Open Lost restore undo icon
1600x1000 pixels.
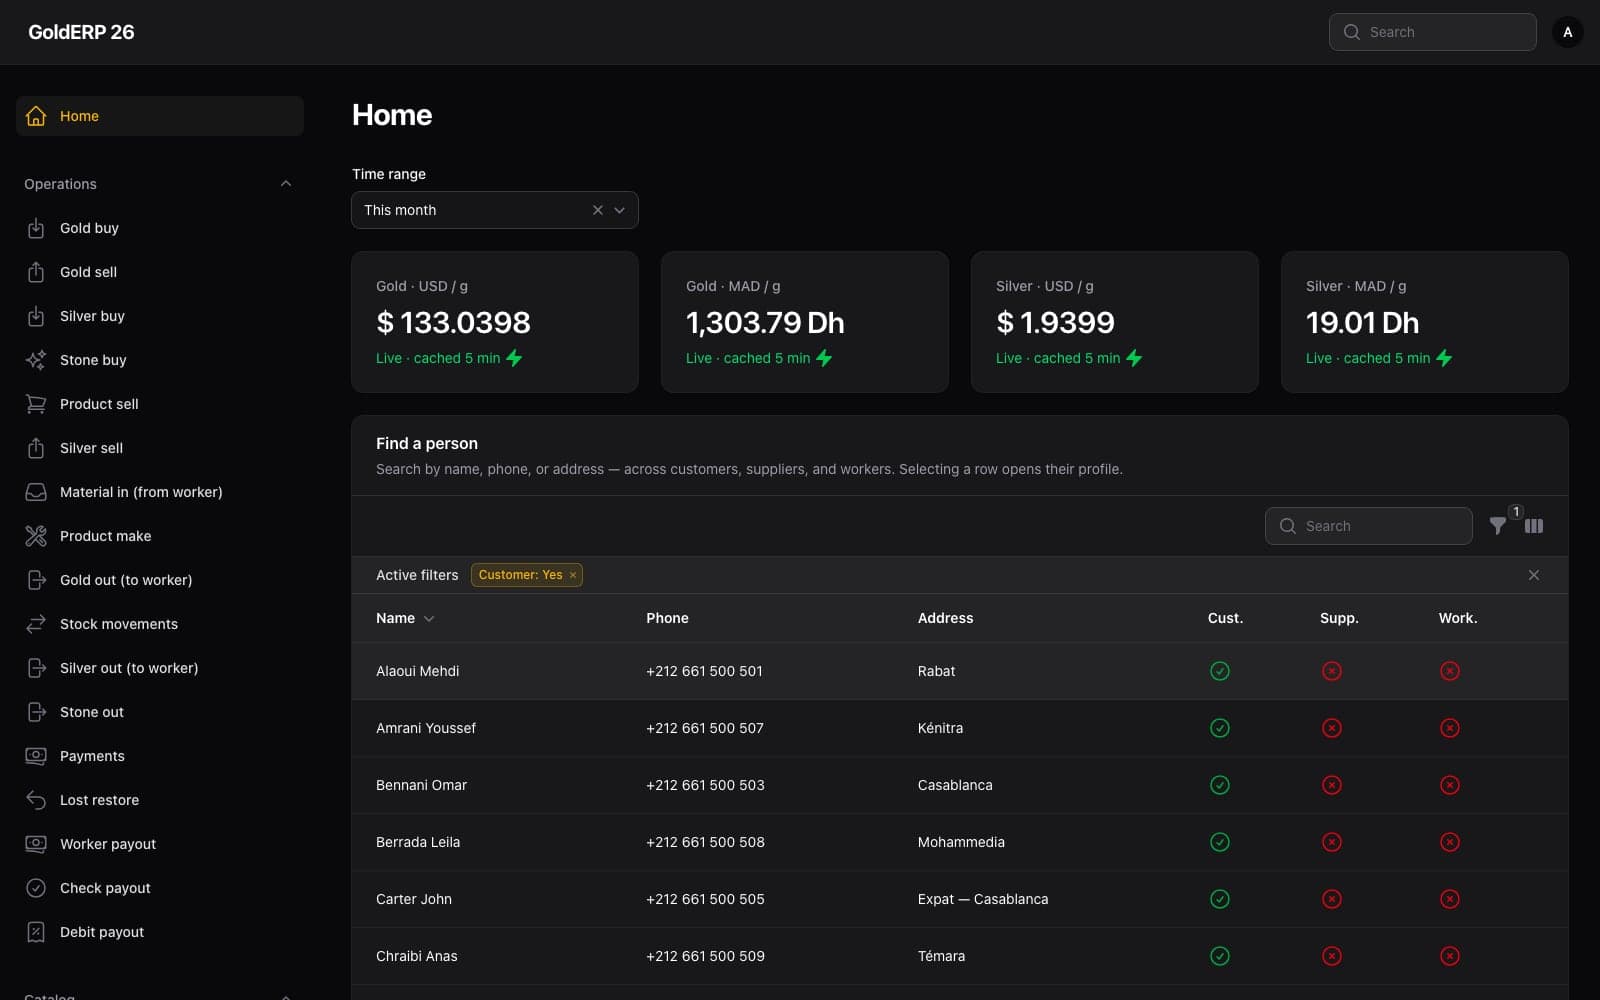(x=36, y=800)
